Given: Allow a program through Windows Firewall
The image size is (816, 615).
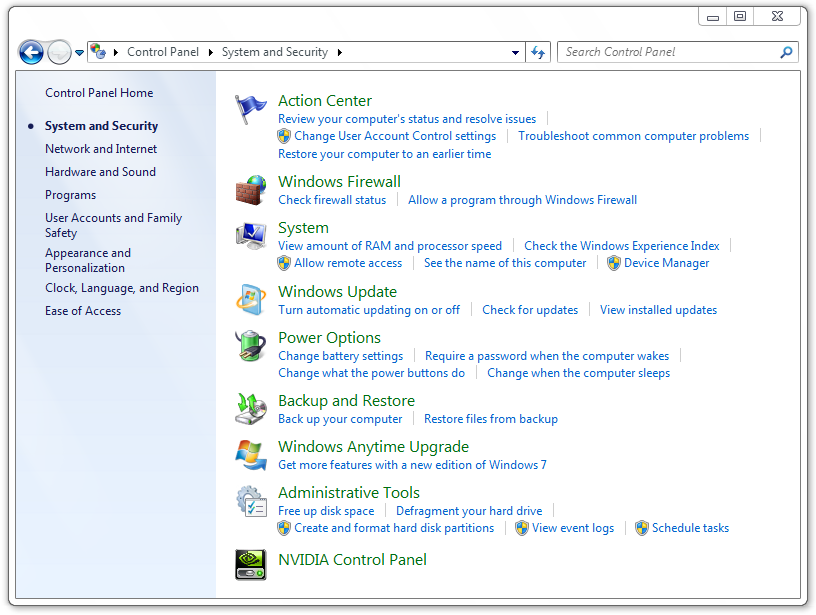Looking at the screenshot, I should (522, 200).
